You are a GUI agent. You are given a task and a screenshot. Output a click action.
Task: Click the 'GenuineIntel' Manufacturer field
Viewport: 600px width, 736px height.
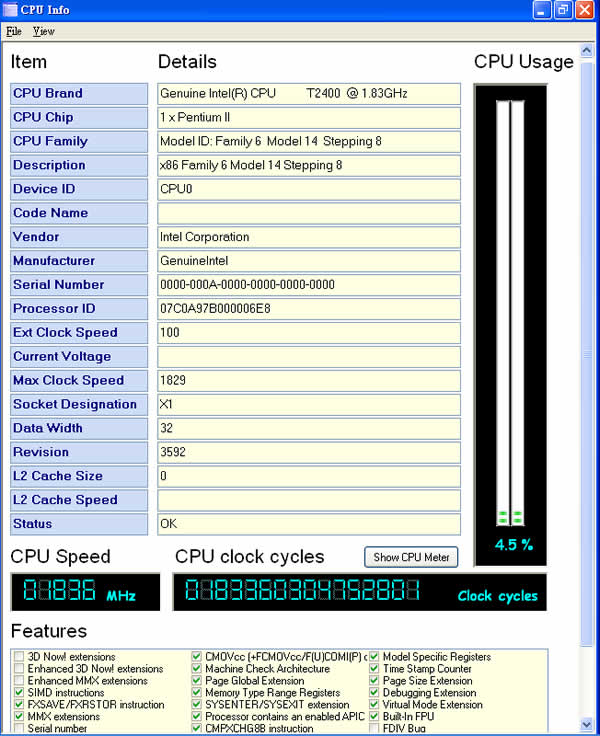point(309,261)
